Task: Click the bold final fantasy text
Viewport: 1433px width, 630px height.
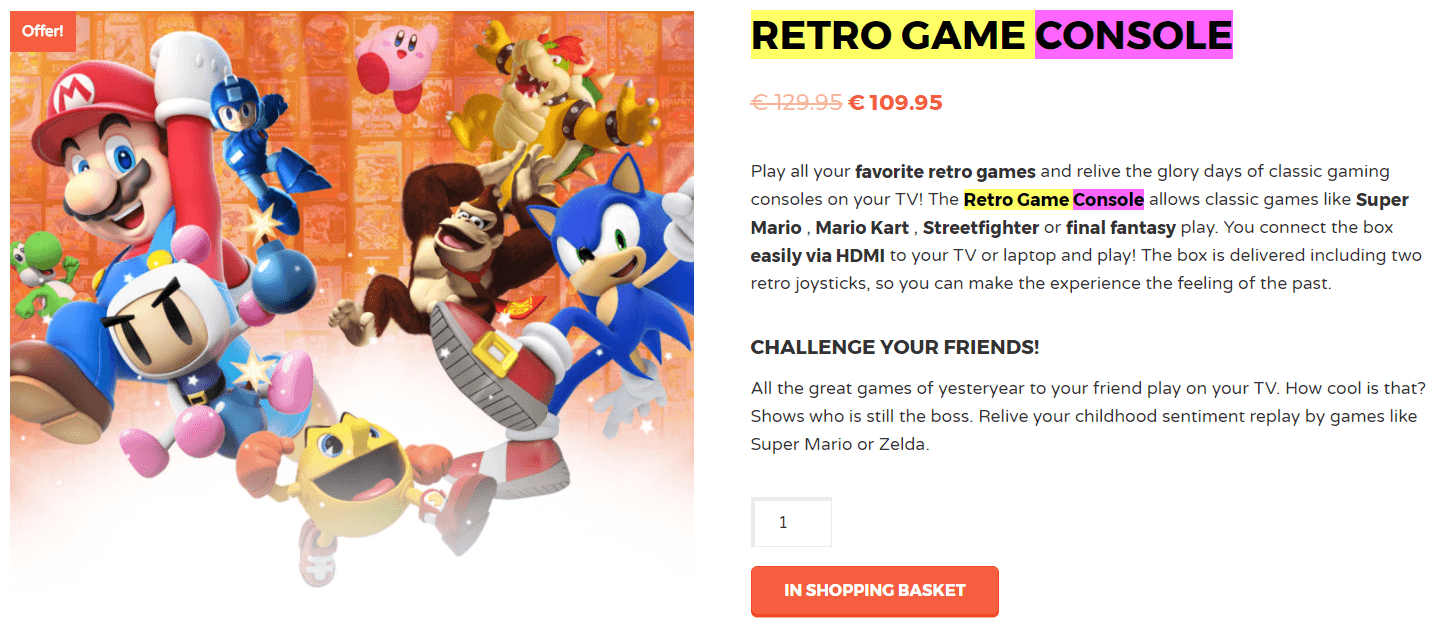Action: click(1121, 227)
